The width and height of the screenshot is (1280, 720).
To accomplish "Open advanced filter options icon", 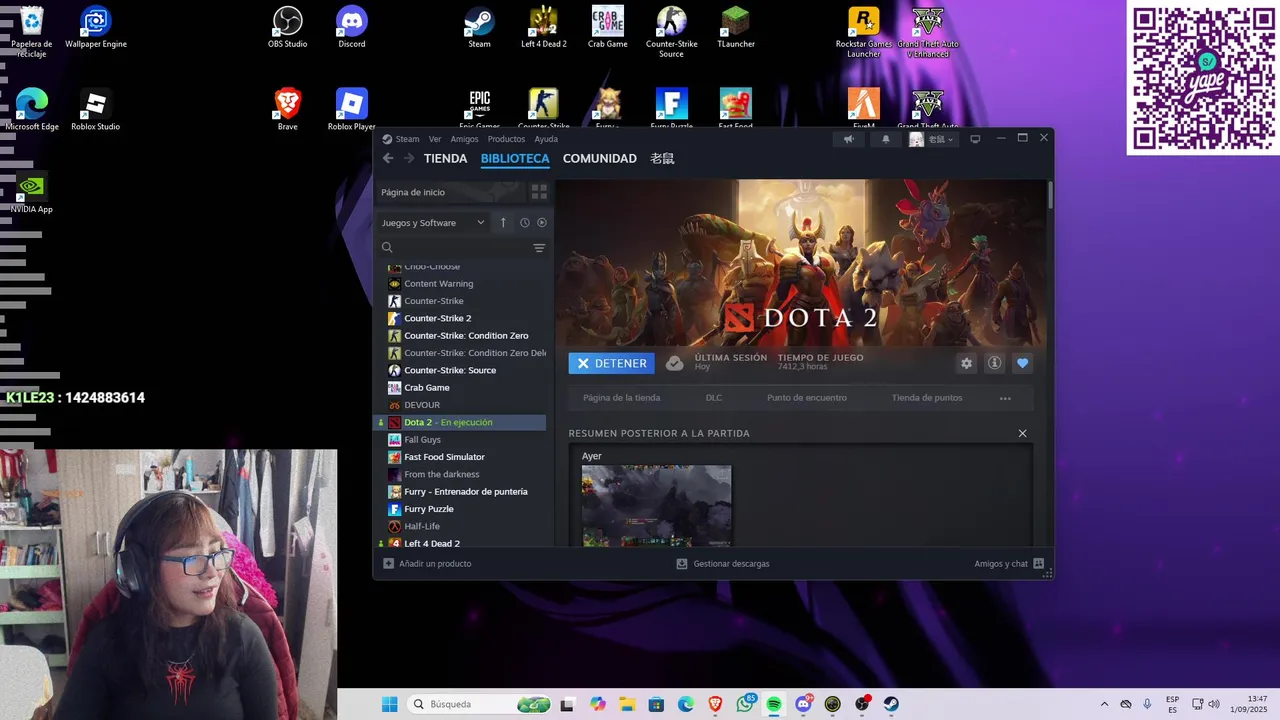I will click(x=539, y=248).
